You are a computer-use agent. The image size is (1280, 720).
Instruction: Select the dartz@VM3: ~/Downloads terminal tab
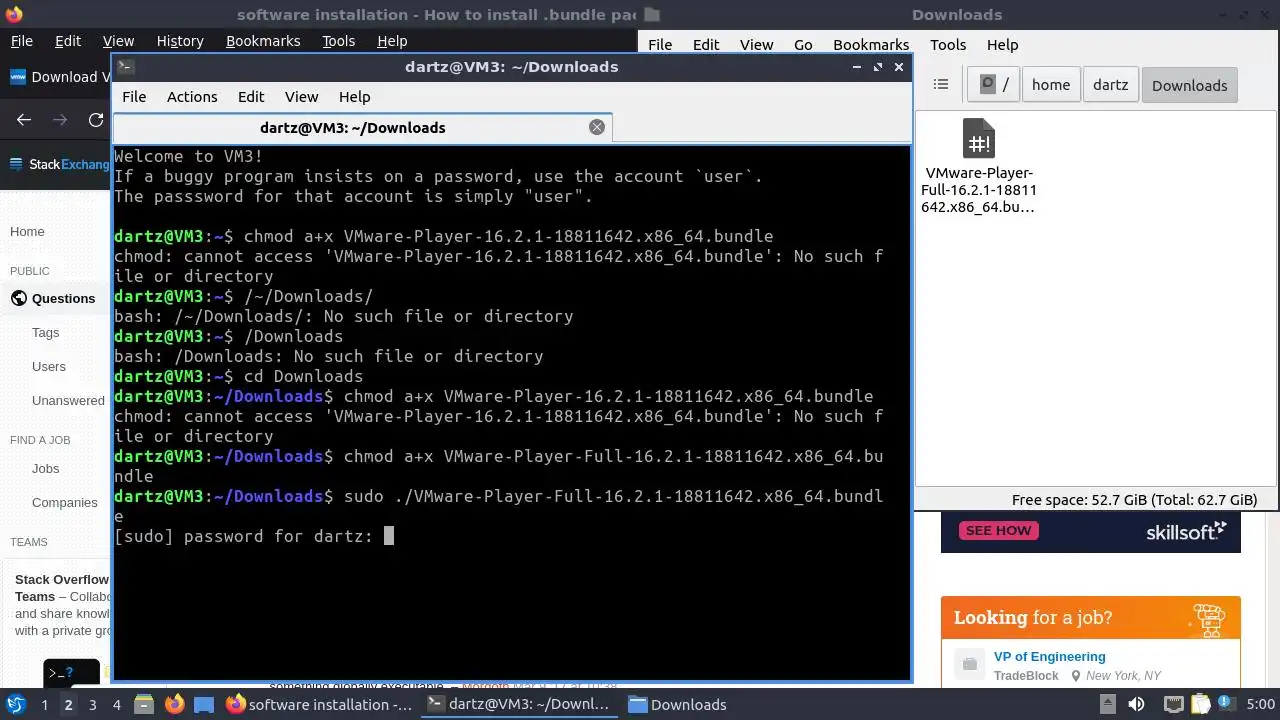coord(352,128)
